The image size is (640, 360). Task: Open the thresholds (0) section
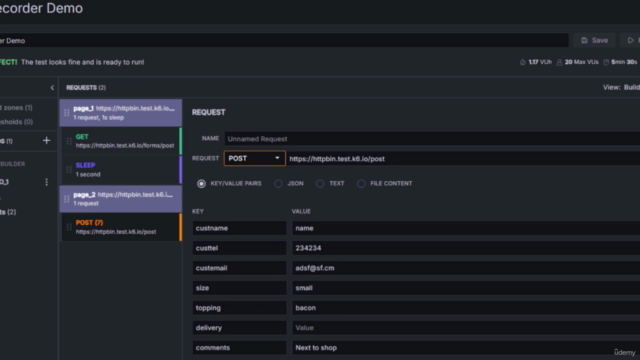click(16, 122)
